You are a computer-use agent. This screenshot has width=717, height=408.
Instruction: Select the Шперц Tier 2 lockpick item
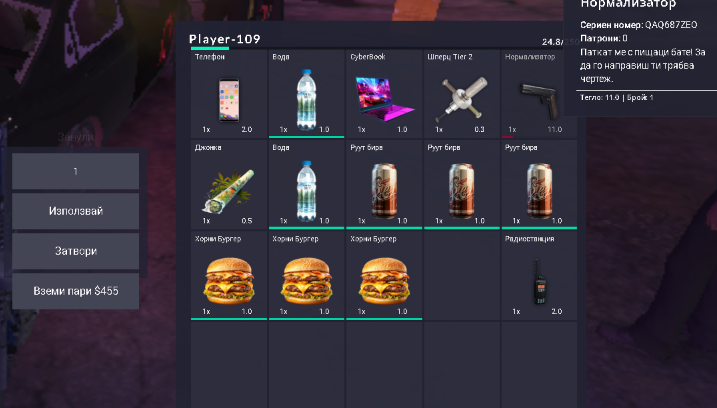461,94
